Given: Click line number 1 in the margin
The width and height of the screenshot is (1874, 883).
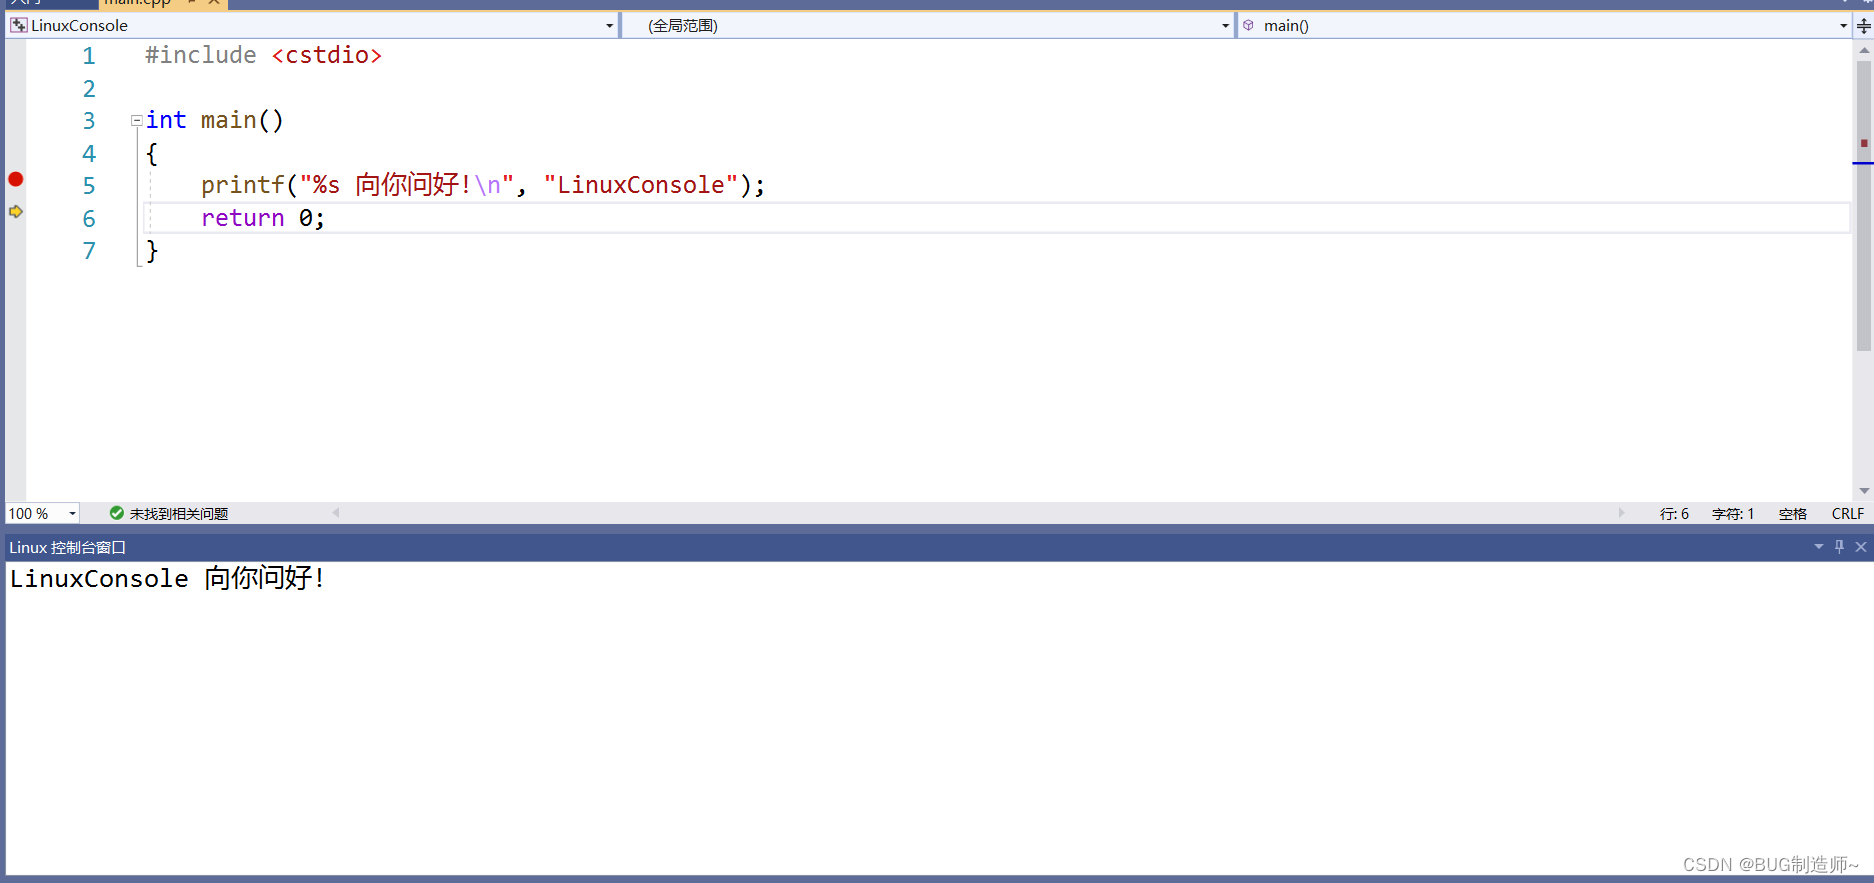Looking at the screenshot, I should click(89, 56).
